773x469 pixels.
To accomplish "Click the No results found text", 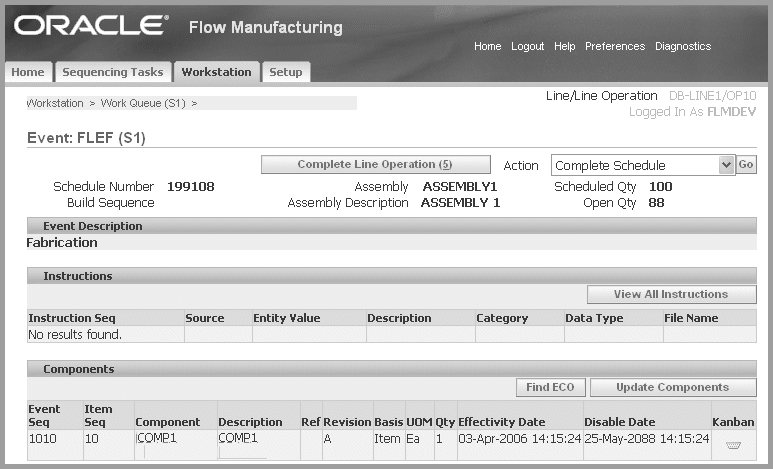I will (75, 334).
